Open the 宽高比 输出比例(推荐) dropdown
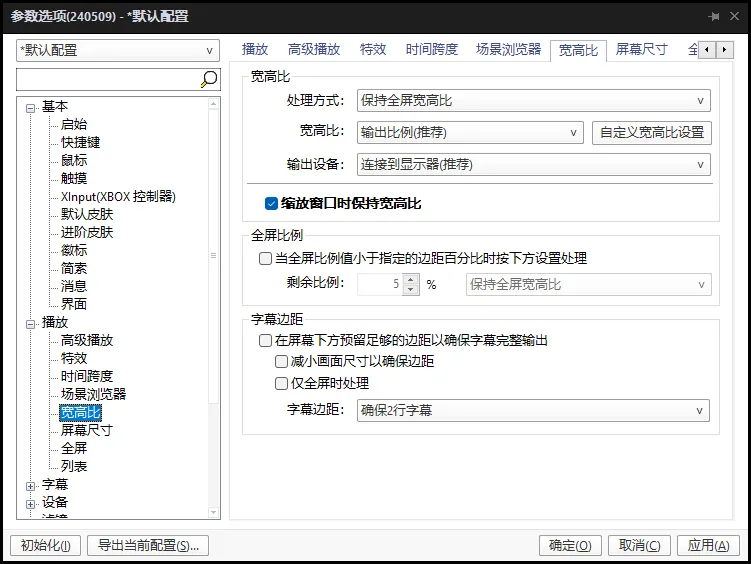751x564 pixels. 470,133
